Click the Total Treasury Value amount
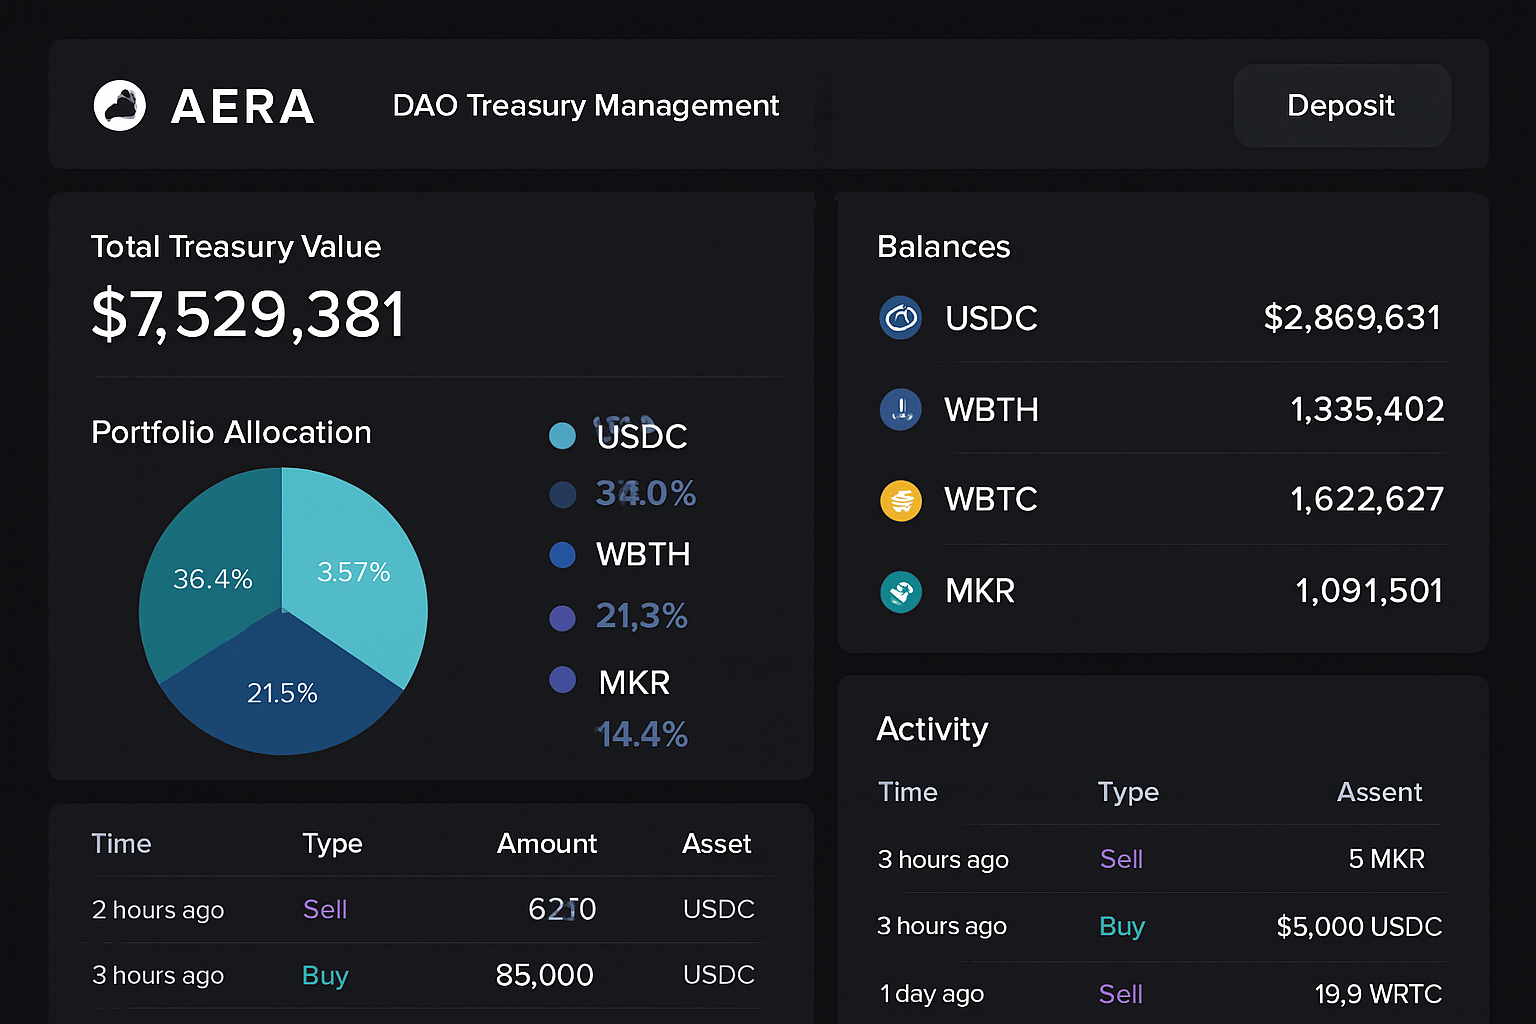The image size is (1536, 1024). pos(248,315)
